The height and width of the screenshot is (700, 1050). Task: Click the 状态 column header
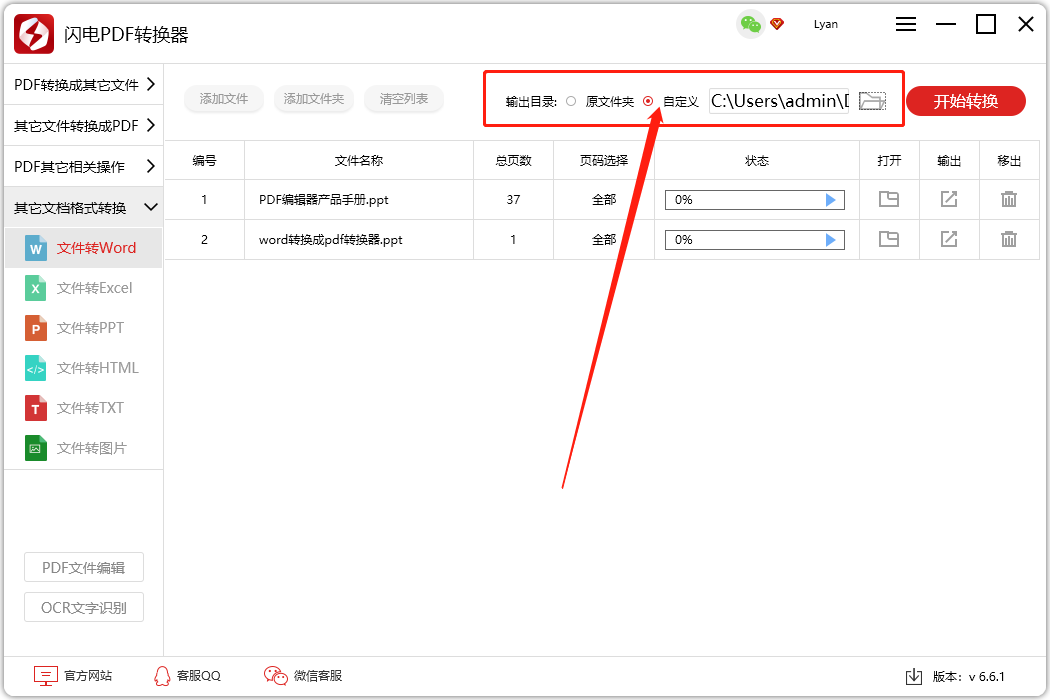[757, 161]
